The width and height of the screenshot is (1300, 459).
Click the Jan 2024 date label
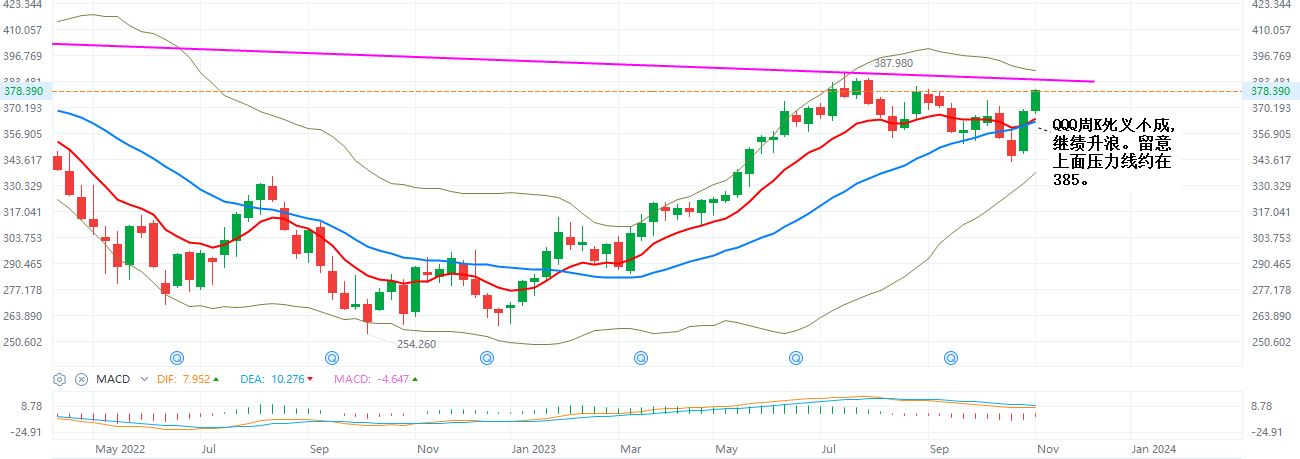(x=1154, y=450)
